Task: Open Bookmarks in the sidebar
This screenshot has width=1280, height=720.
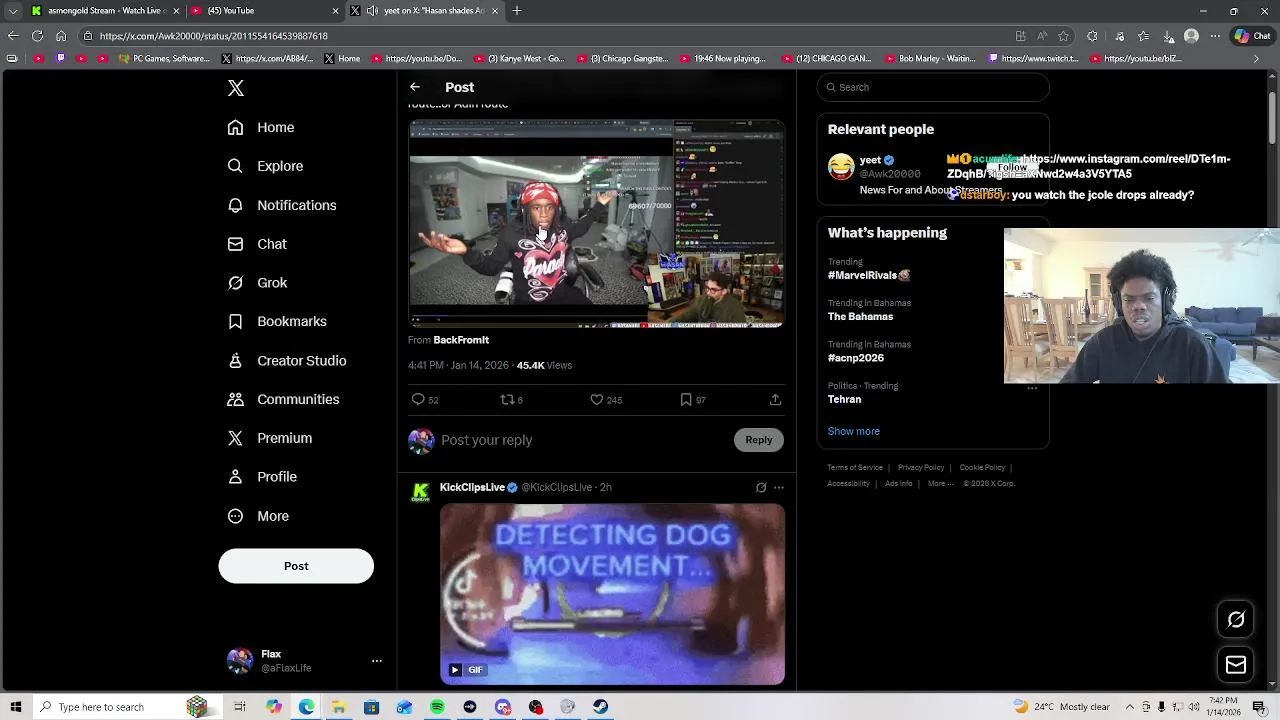Action: click(x=277, y=321)
